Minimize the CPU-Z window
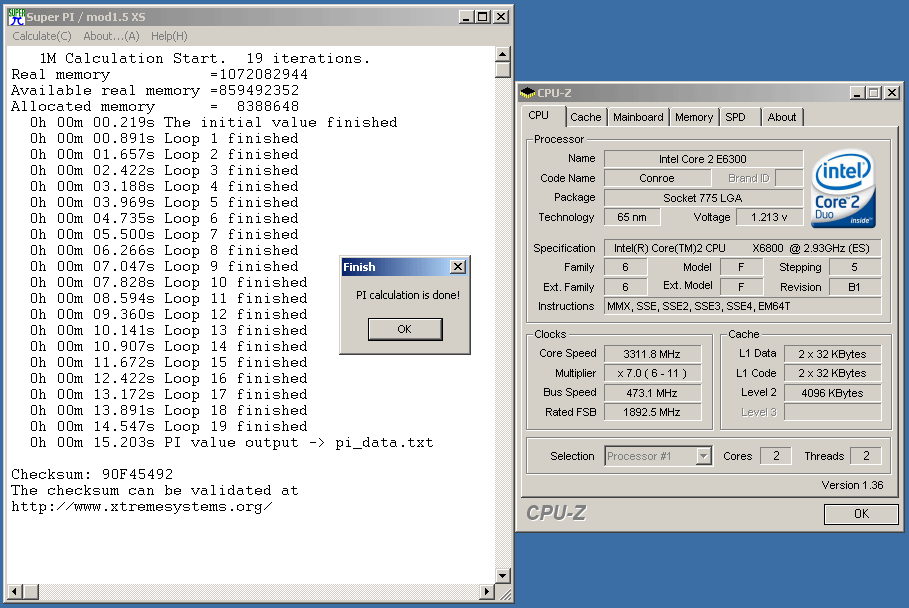The width and height of the screenshot is (909, 608). [x=857, y=93]
